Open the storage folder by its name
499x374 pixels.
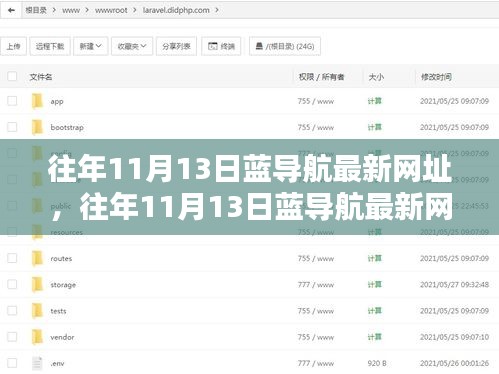(63, 285)
